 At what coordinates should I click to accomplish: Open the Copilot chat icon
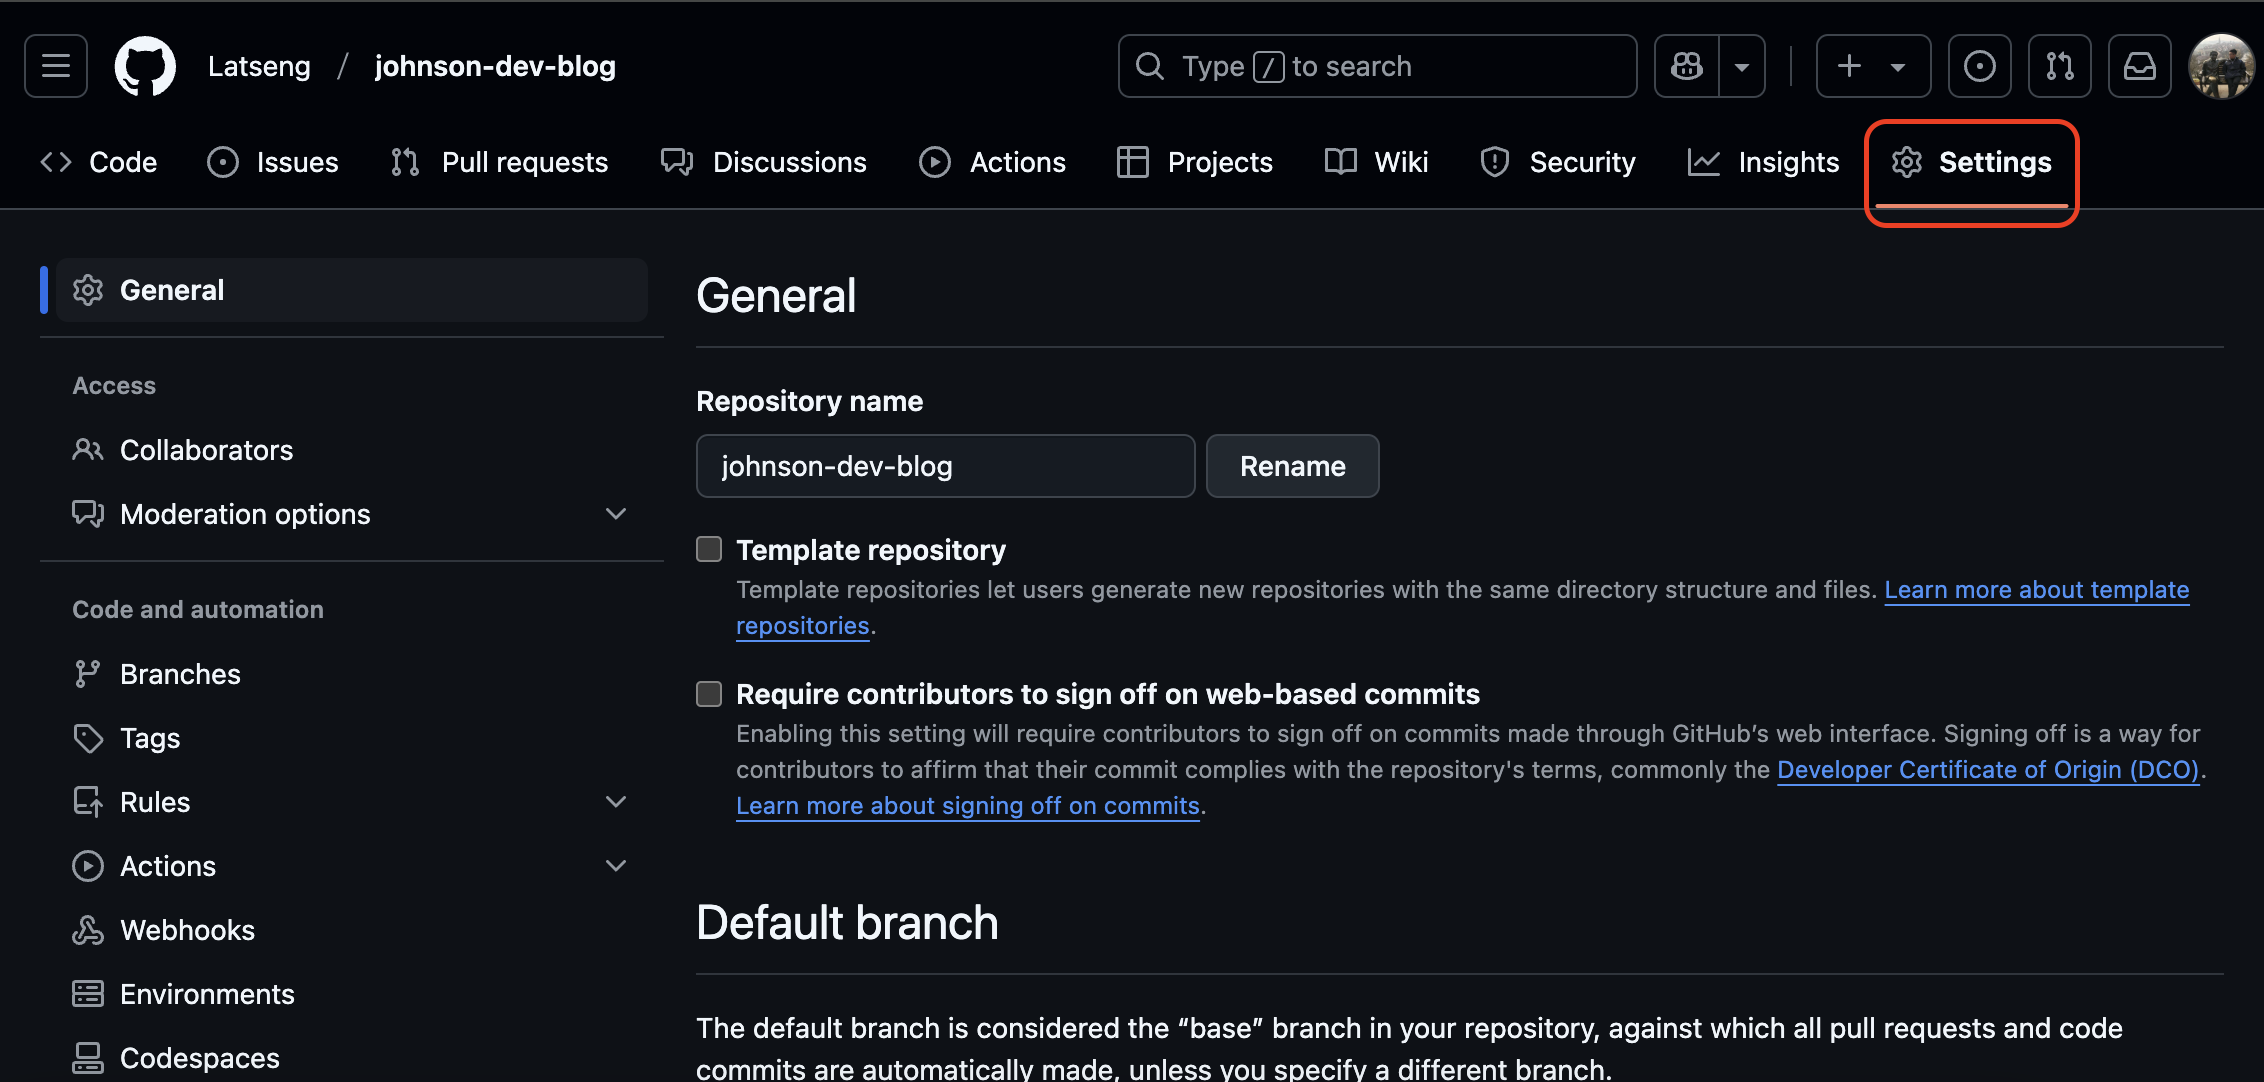(1687, 66)
